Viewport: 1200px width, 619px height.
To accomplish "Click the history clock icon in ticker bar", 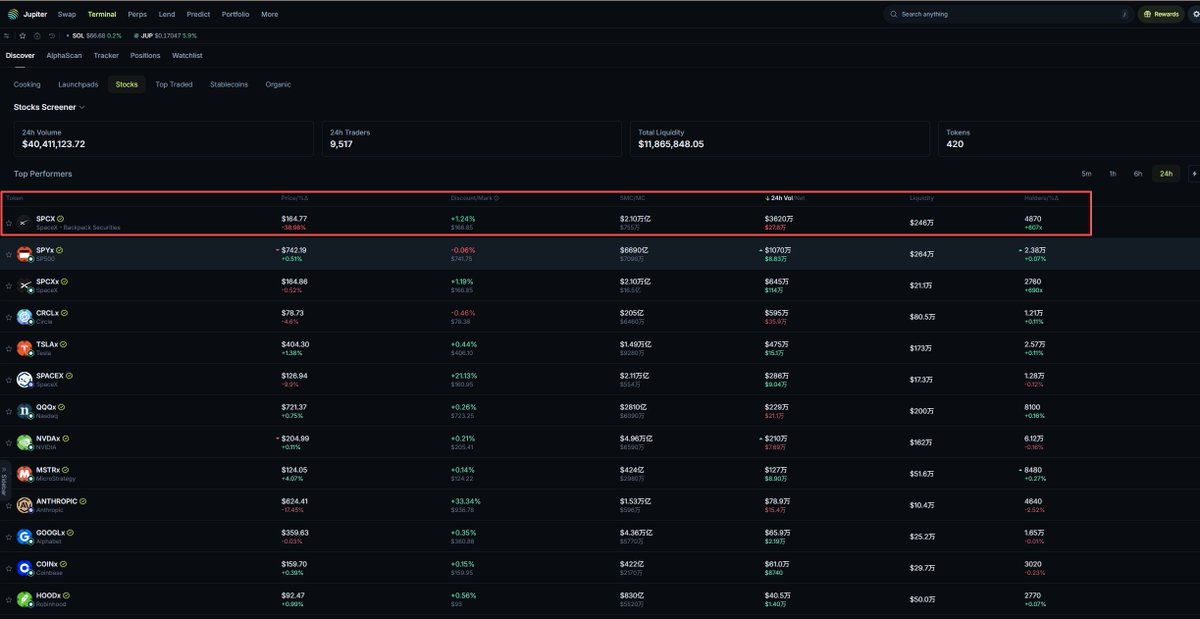I will [x=52, y=35].
